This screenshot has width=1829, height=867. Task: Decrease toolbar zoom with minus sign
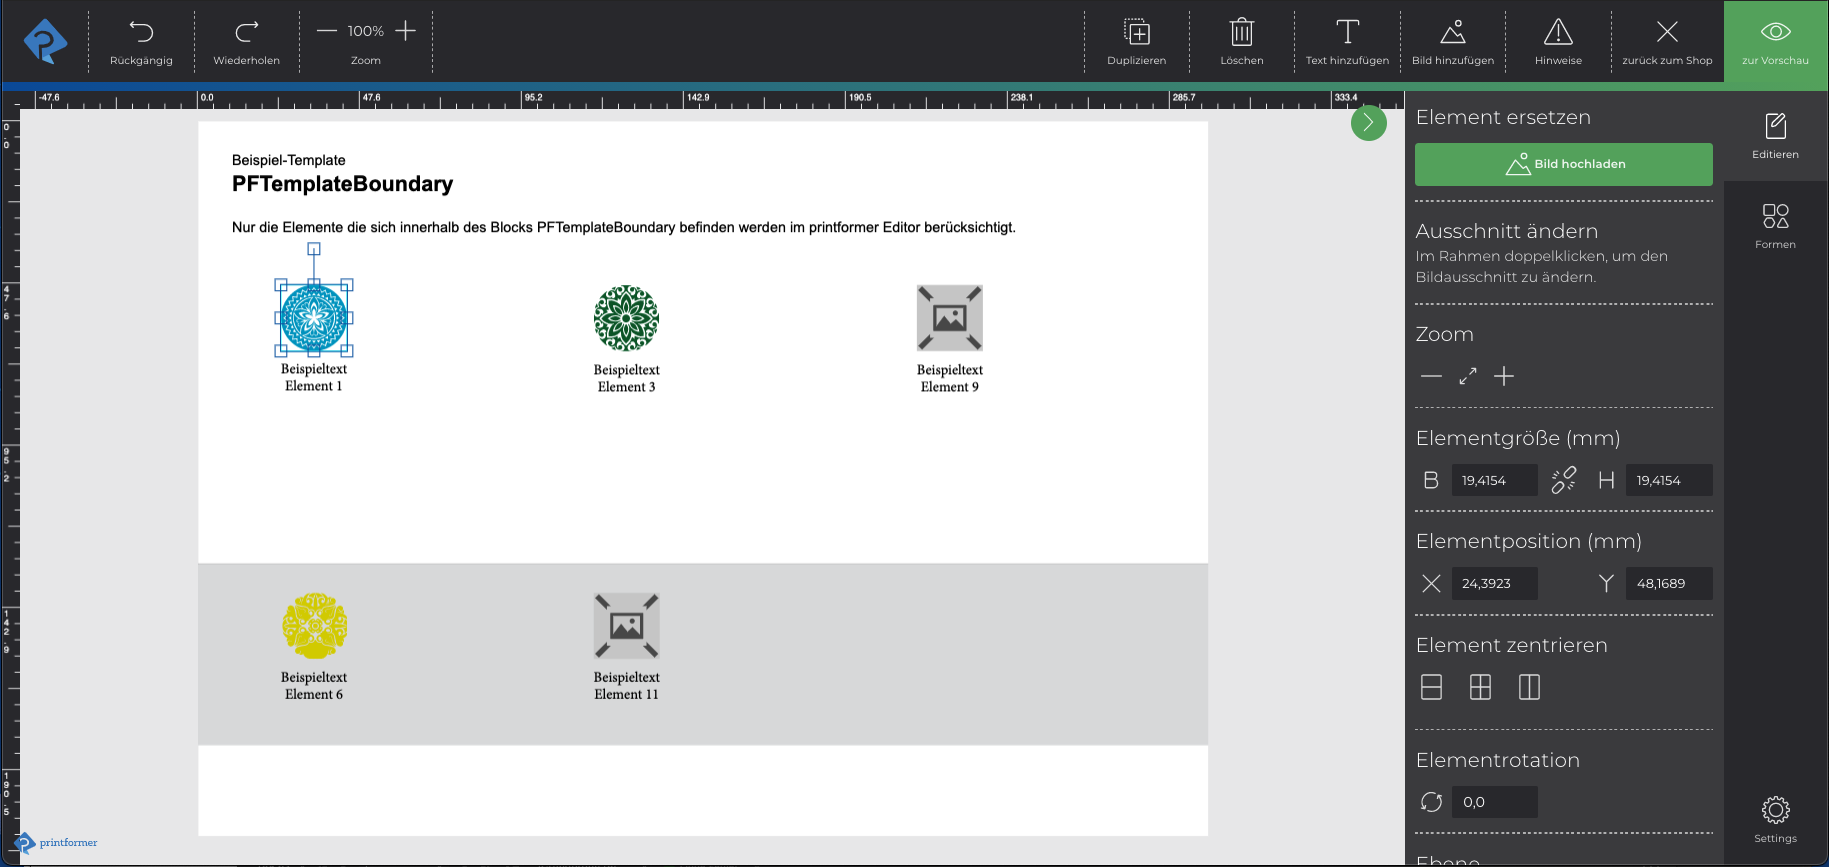tap(327, 31)
